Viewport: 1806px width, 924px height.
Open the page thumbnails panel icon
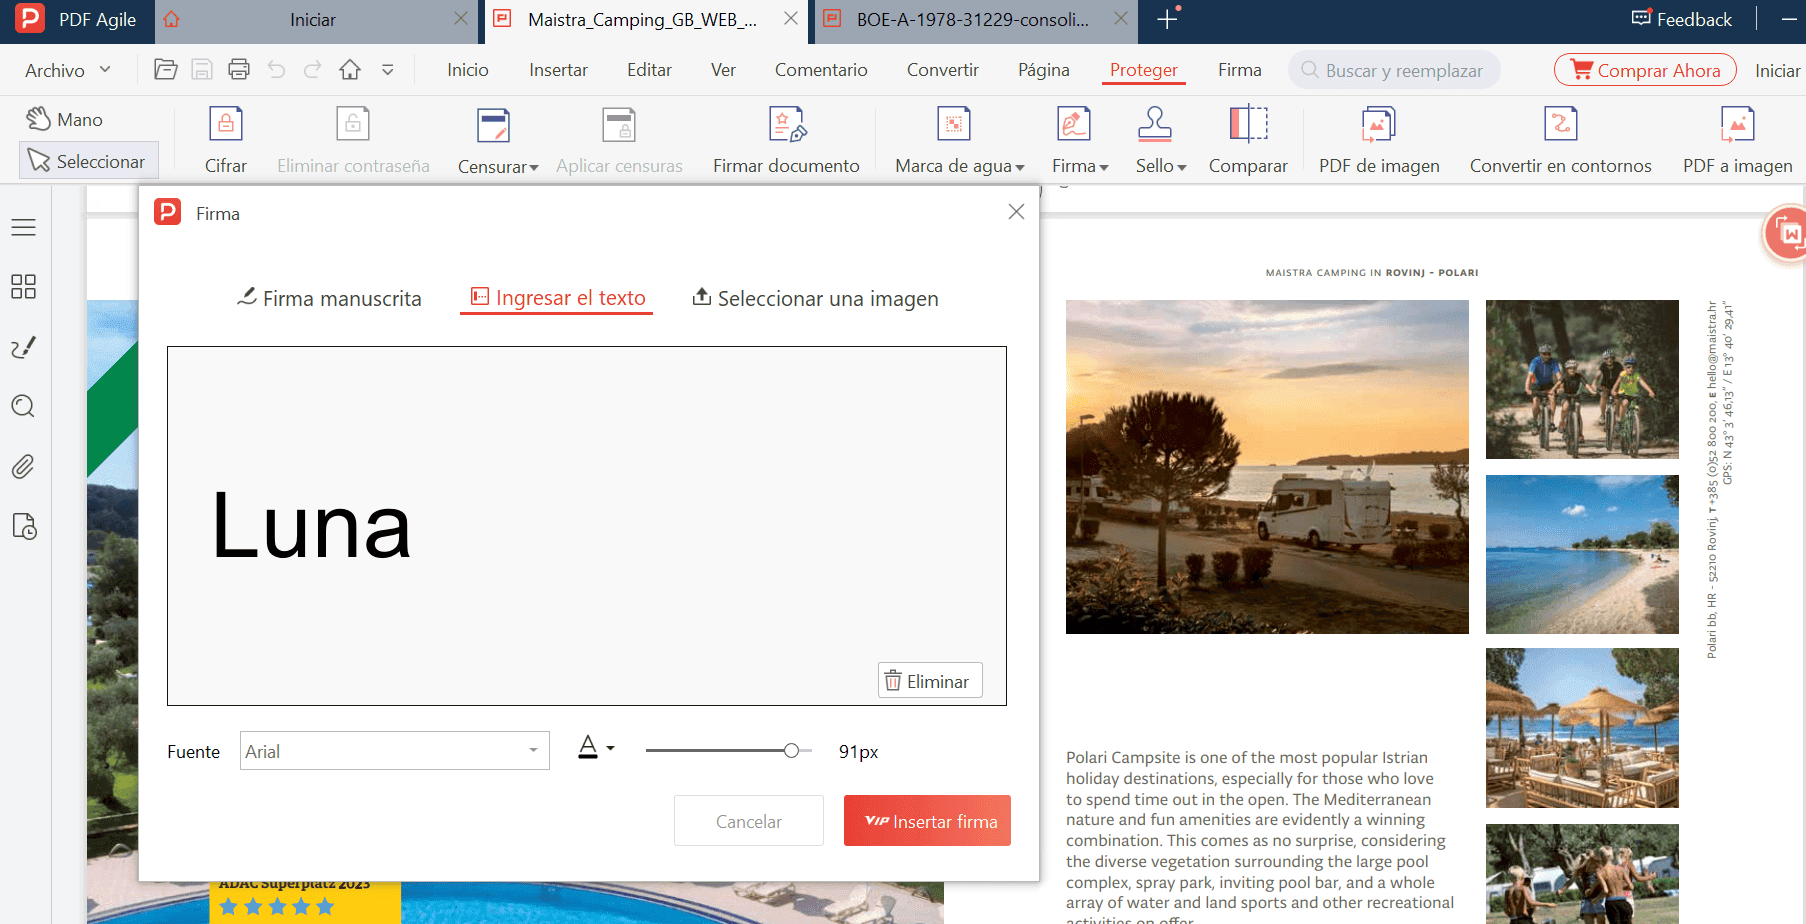pos(24,287)
